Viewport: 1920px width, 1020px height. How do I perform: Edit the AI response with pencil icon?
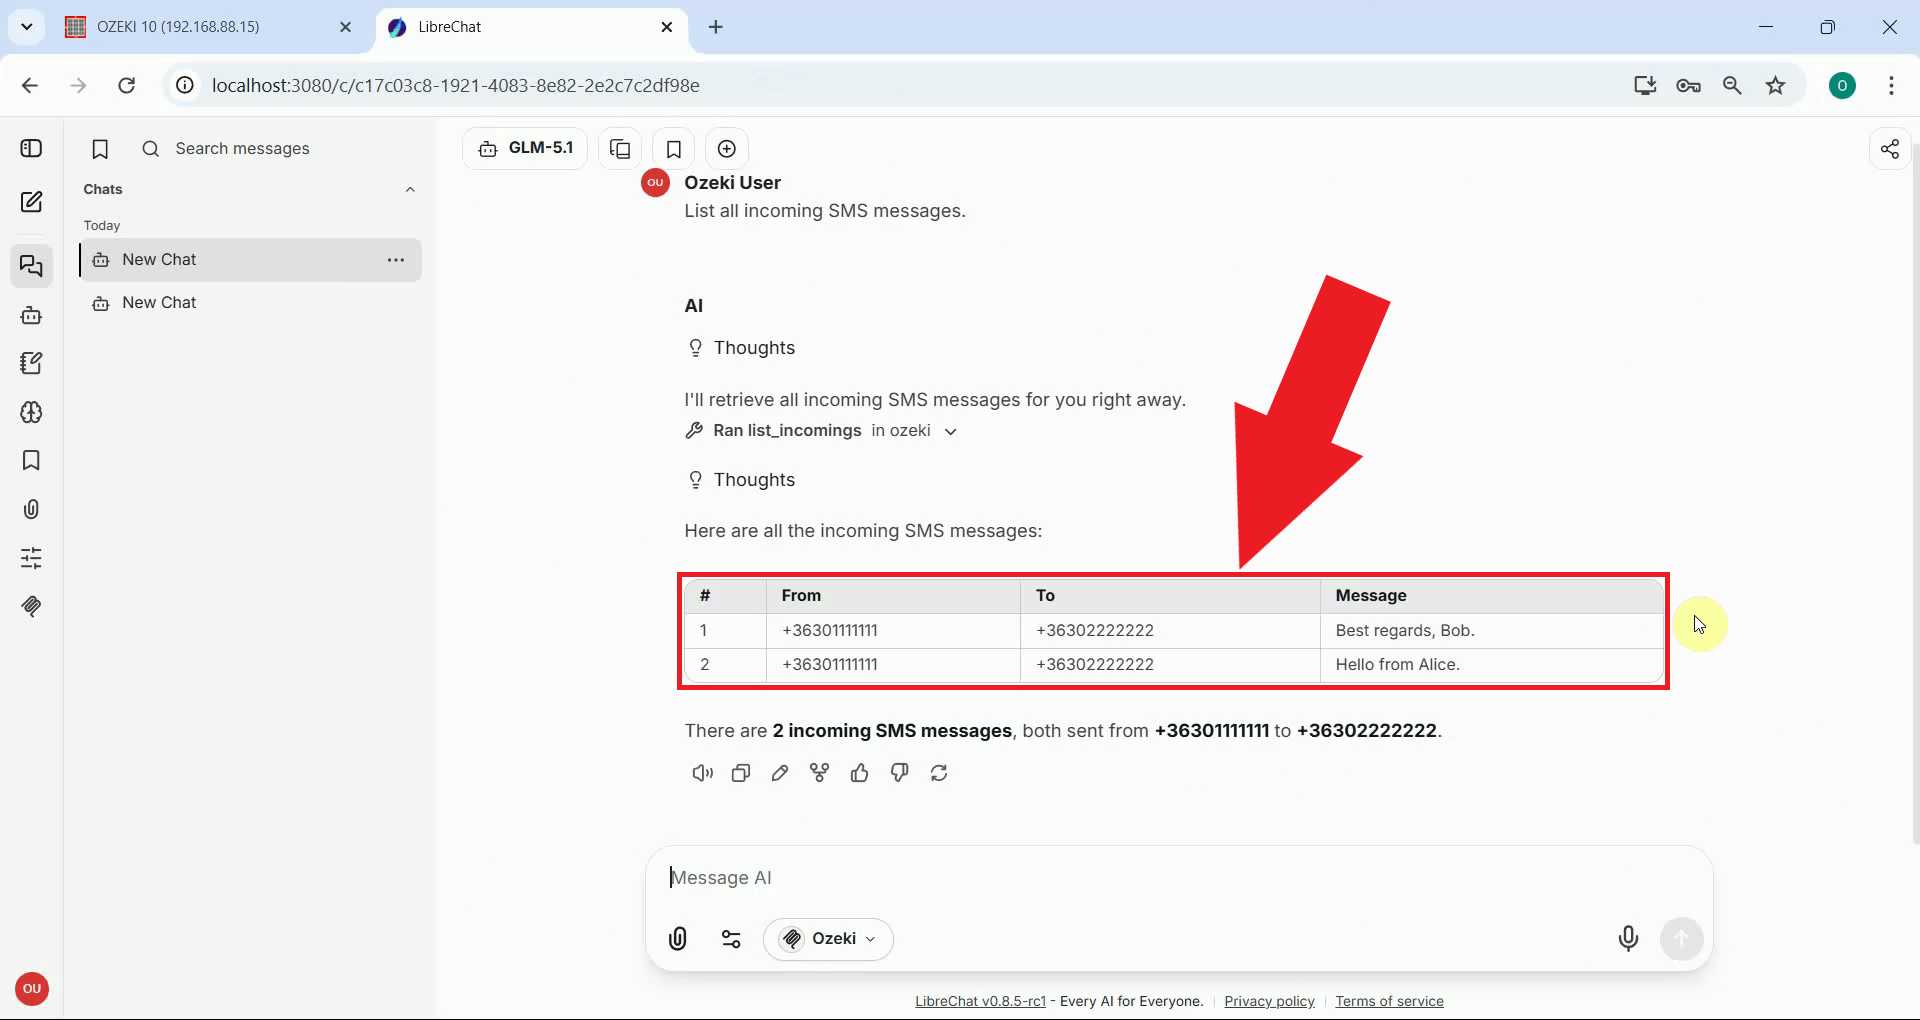pos(780,773)
